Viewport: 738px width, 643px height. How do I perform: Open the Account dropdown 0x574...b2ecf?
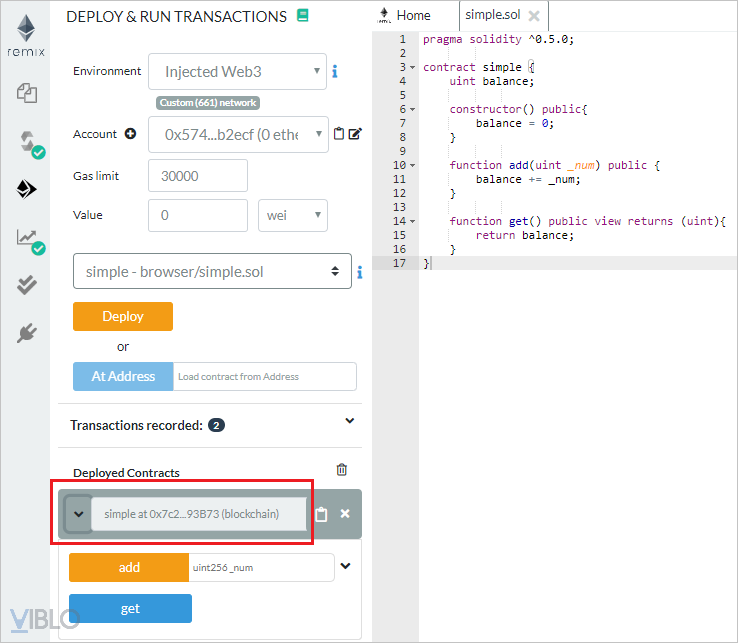[x=238, y=135]
